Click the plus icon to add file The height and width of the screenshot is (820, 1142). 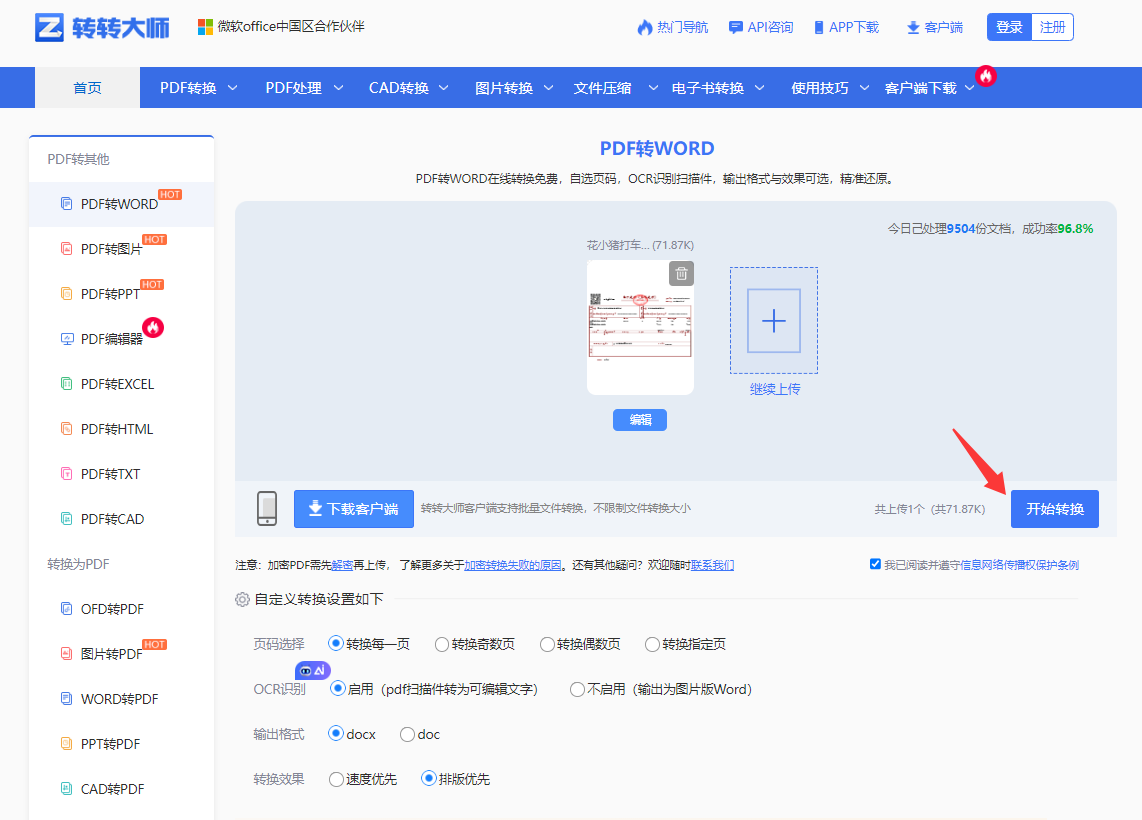pos(773,320)
